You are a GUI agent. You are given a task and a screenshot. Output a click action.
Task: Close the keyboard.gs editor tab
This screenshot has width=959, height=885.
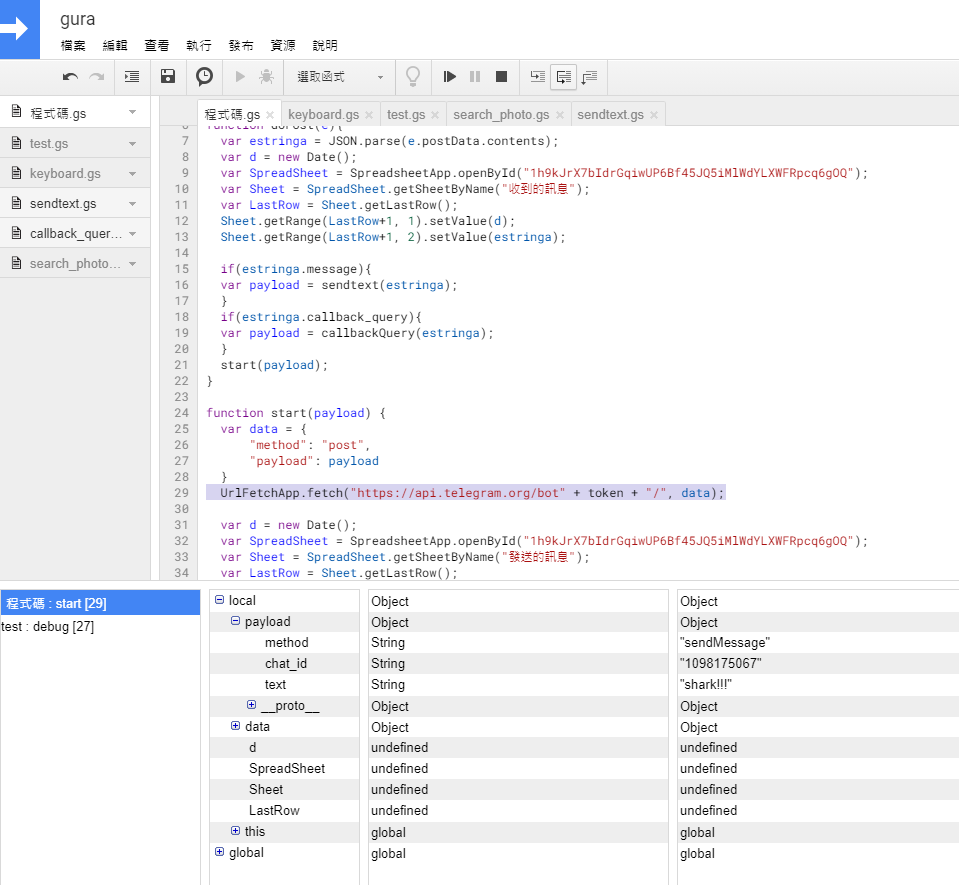point(369,115)
